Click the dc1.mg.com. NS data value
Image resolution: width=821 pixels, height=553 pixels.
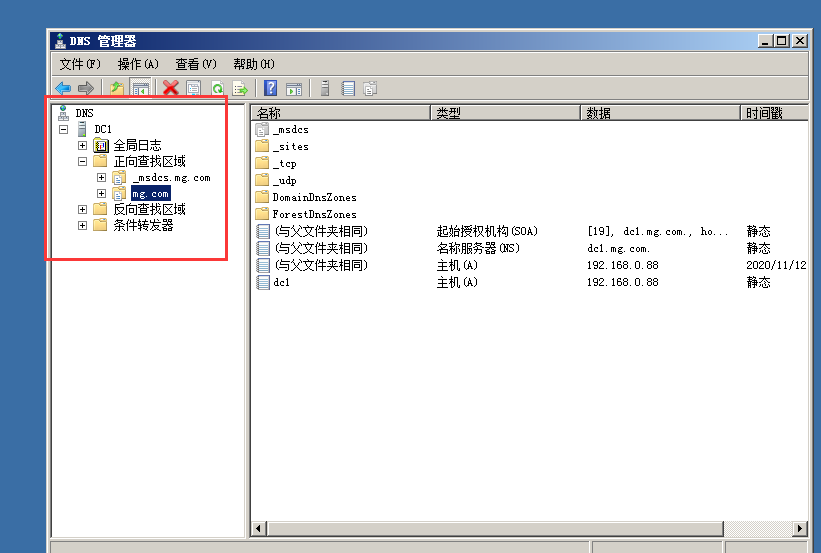tap(618, 248)
